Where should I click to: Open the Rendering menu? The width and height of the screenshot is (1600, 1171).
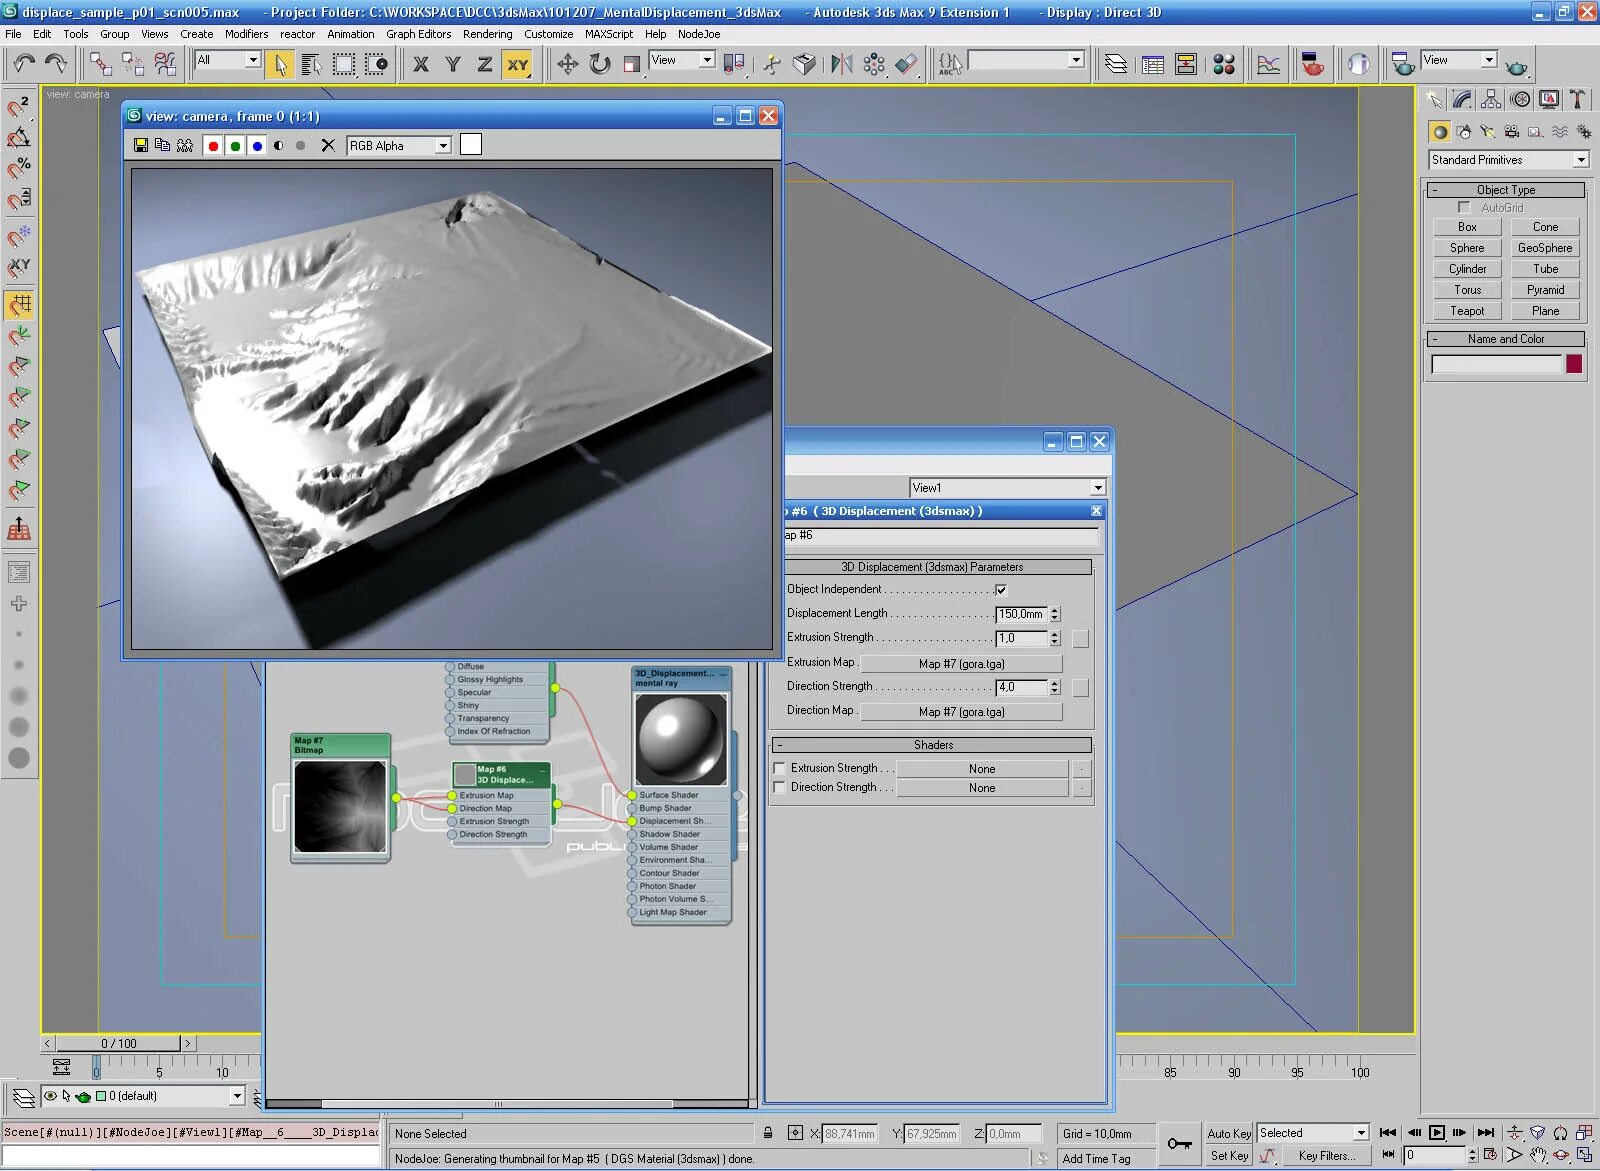(x=487, y=34)
